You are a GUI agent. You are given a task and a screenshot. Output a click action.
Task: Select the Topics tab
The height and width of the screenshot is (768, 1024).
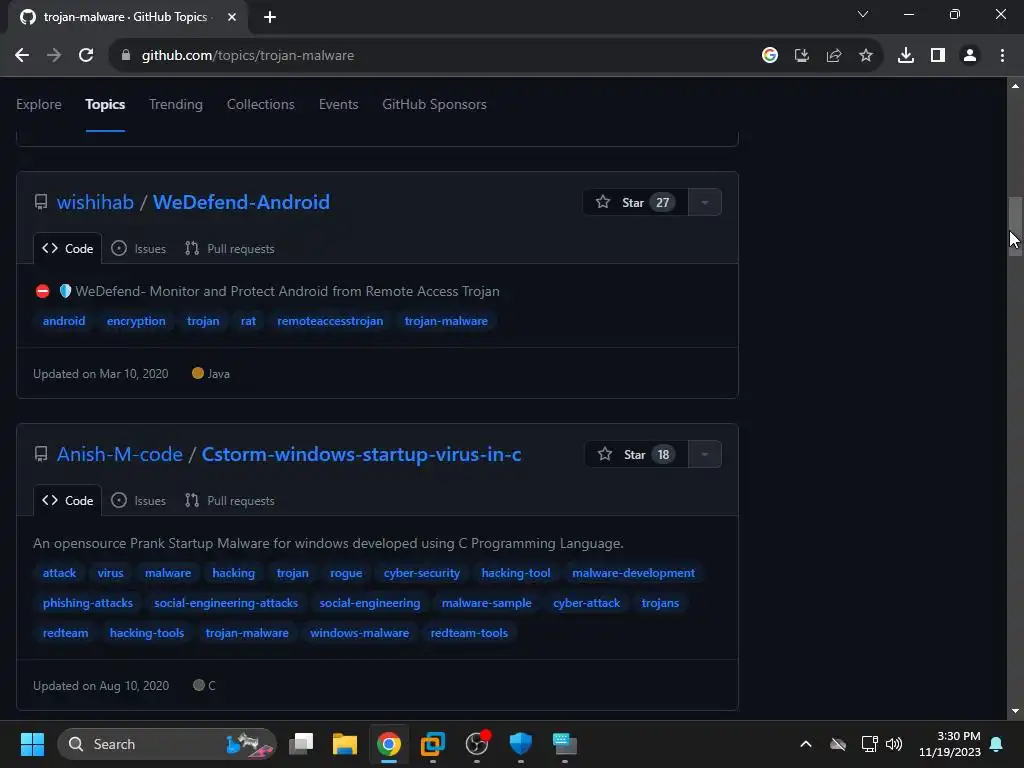tap(105, 104)
